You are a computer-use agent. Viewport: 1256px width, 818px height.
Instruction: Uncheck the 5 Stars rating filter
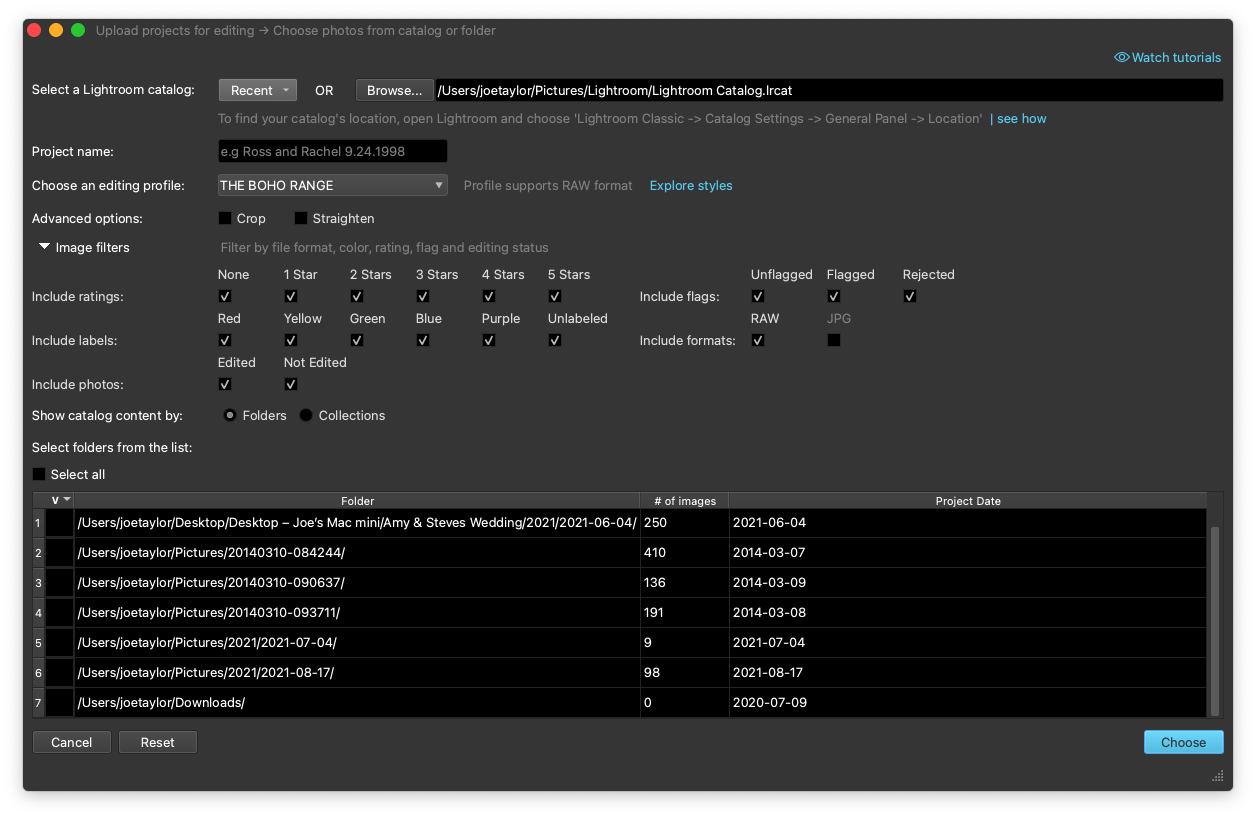[554, 296]
